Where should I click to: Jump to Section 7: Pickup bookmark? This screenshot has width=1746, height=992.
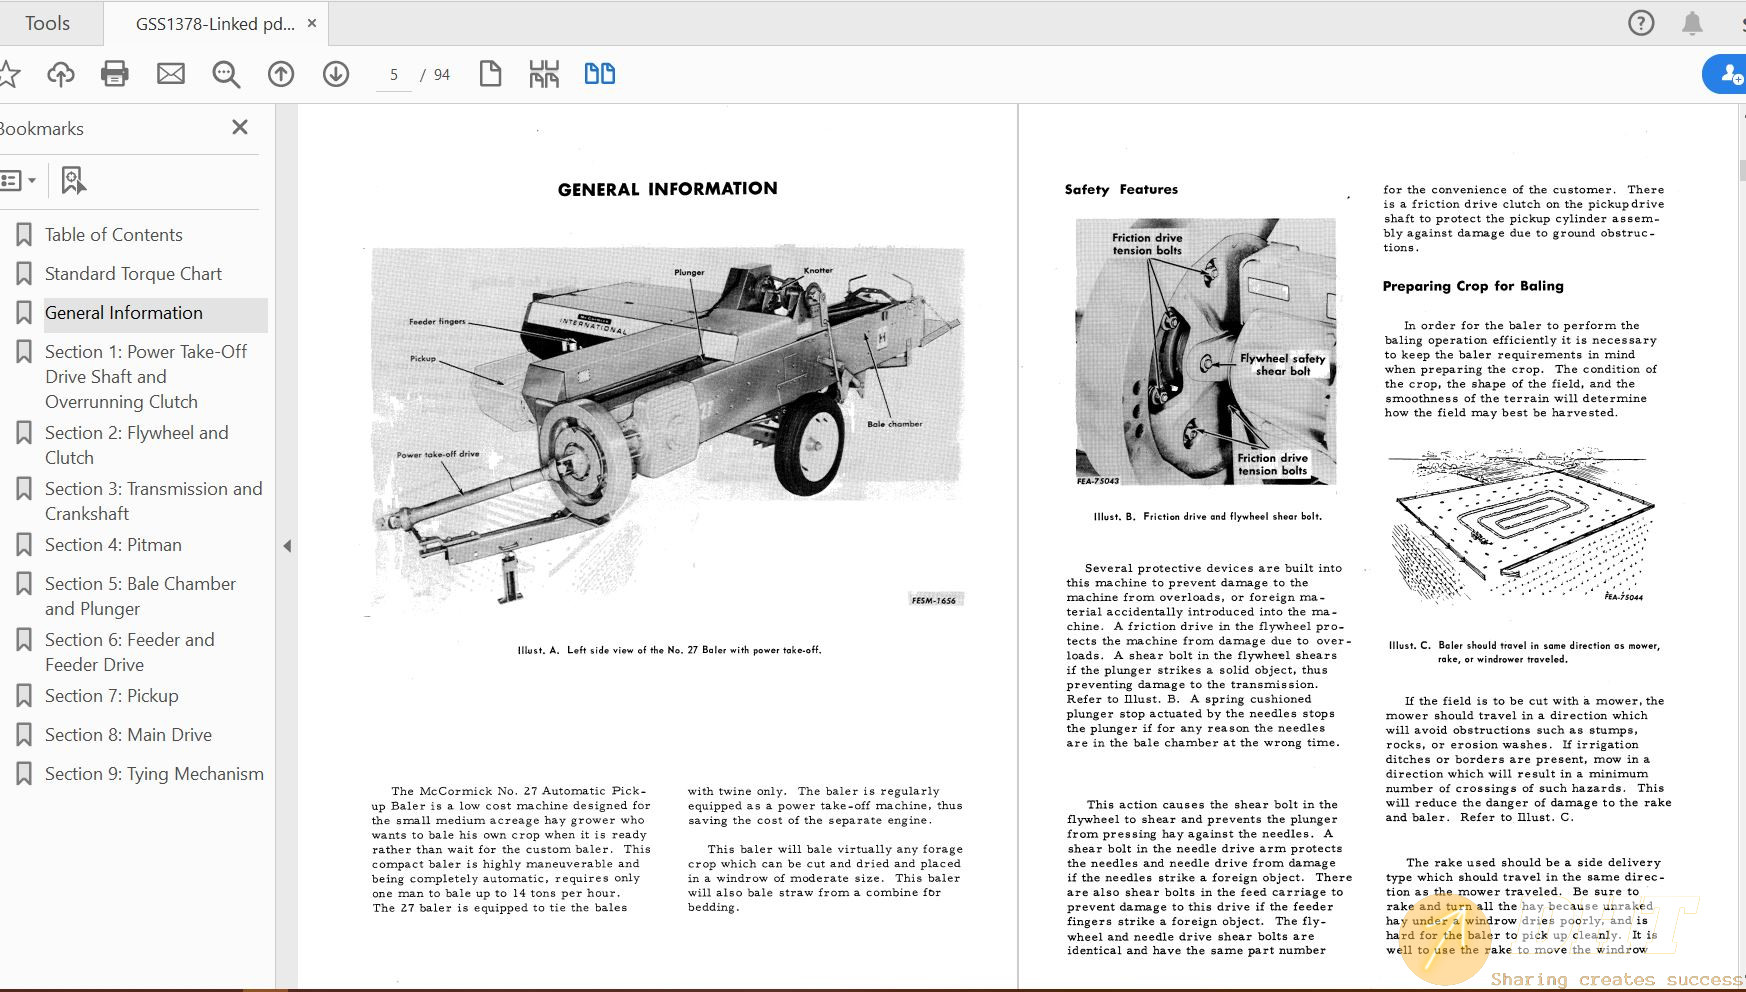111,696
